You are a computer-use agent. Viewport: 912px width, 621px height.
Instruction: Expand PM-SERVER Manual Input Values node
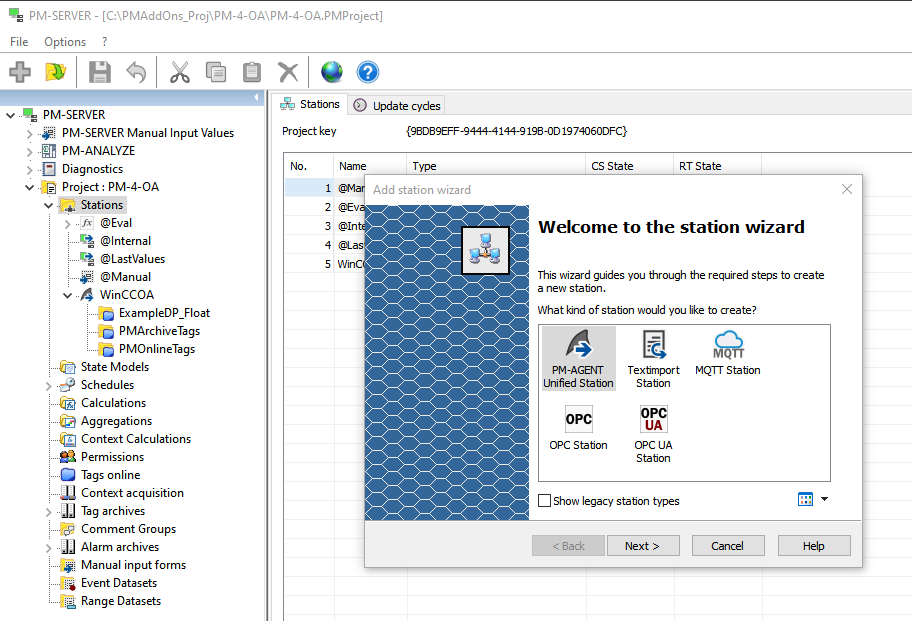[30, 133]
